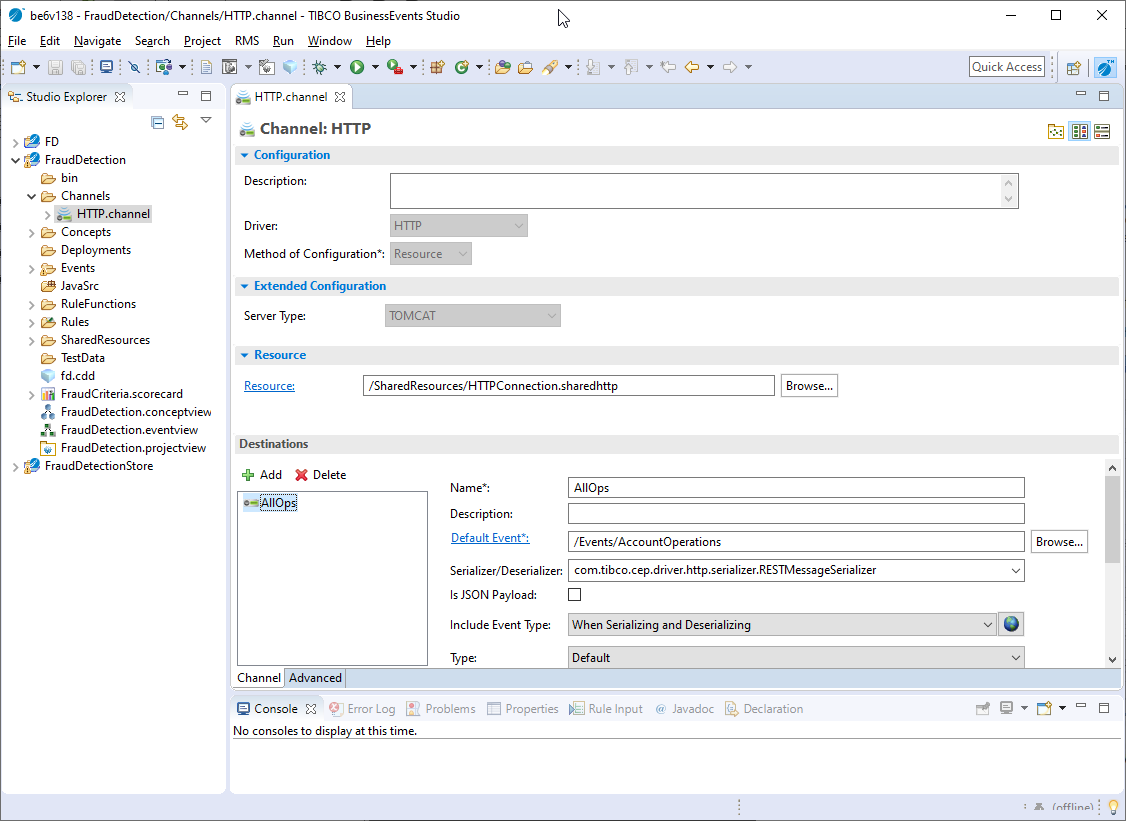The image size is (1126, 821).
Task: Click the Debug bug icon in toolbar
Action: [x=319, y=67]
